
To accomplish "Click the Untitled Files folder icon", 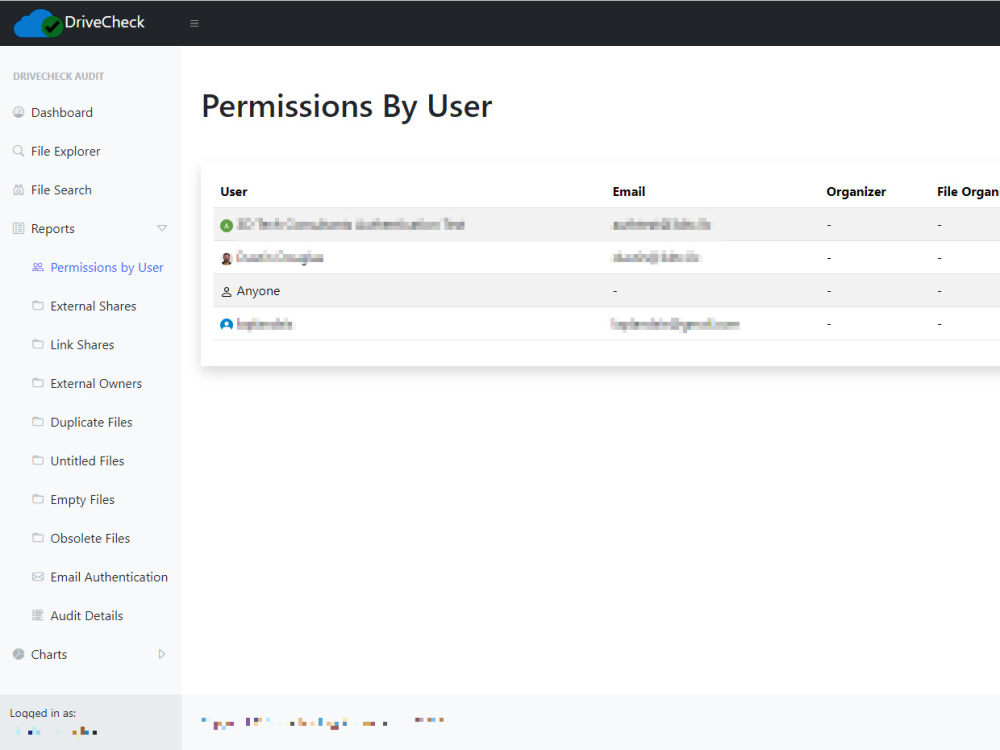I will tap(38, 460).
